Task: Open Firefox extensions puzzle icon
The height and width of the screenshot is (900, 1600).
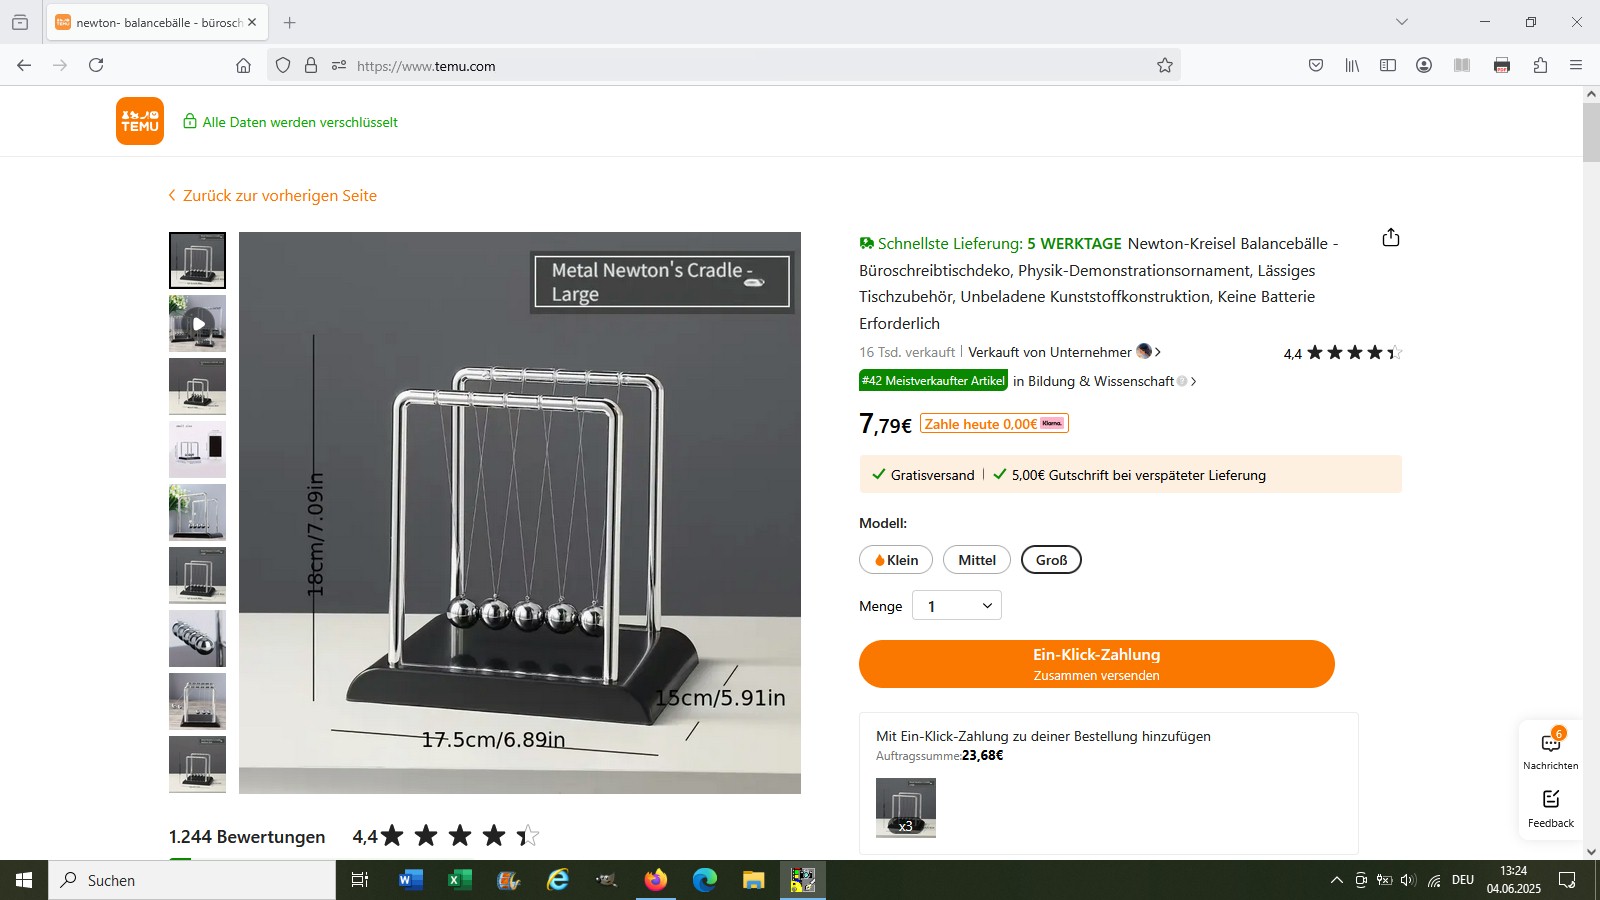Action: [1540, 66]
